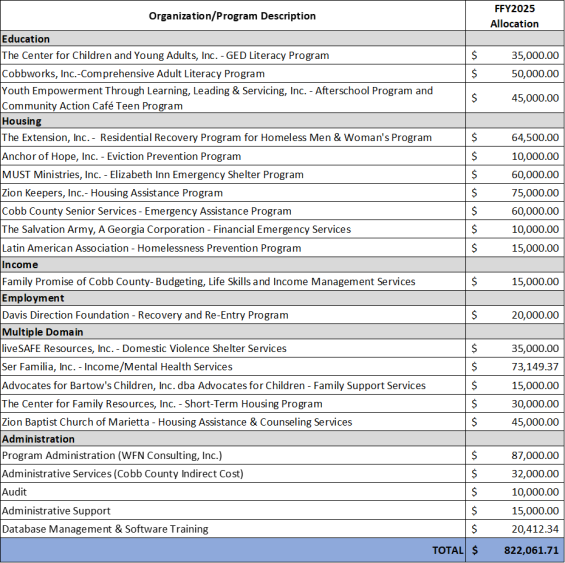This screenshot has height=563, width=565.
Task: Click the 15,000.00 amount for Administrative Support
Action: point(535,511)
